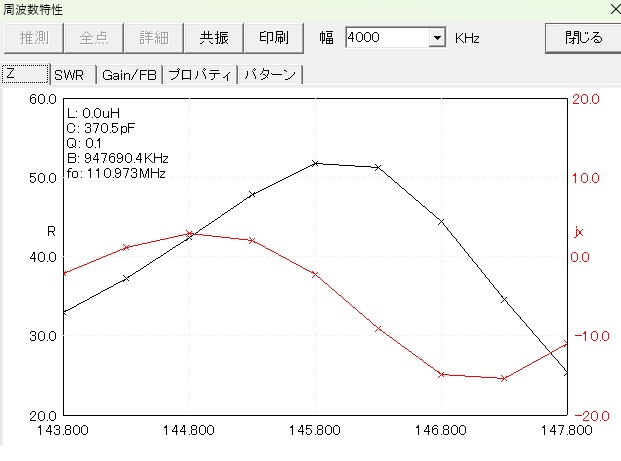Click the 推測 button
The image size is (621, 461).
pyautogui.click(x=33, y=38)
